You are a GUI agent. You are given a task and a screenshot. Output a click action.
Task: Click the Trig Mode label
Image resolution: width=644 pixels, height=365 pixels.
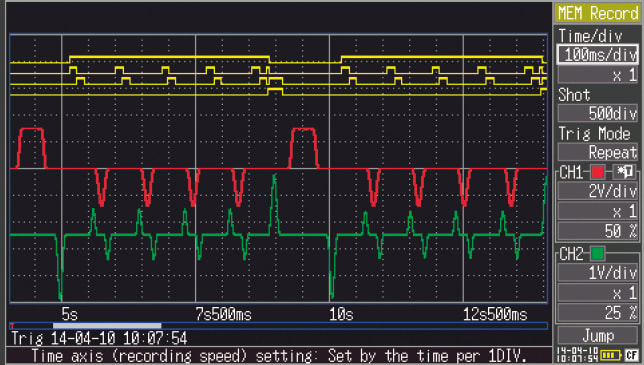pos(594,134)
